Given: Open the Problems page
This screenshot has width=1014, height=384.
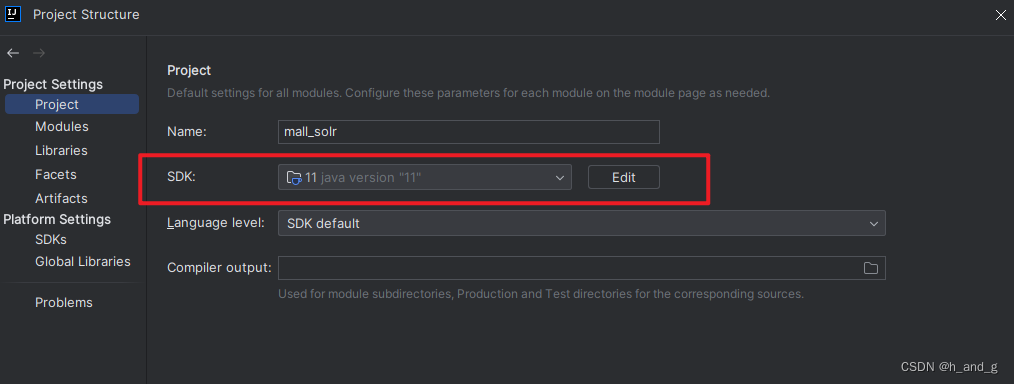Looking at the screenshot, I should [64, 303].
